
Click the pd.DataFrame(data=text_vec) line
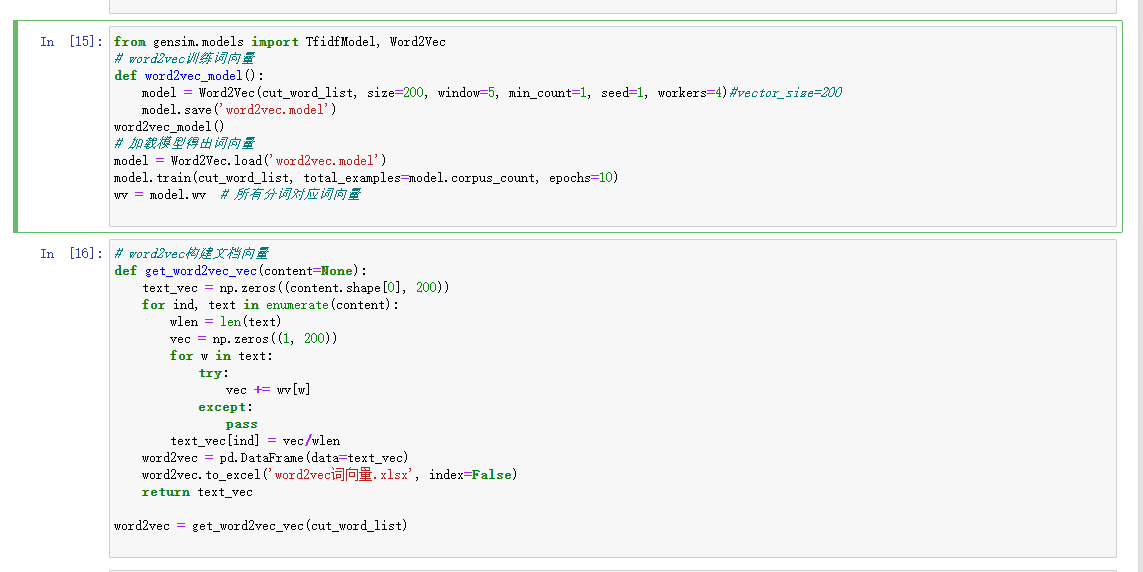[x=276, y=458]
